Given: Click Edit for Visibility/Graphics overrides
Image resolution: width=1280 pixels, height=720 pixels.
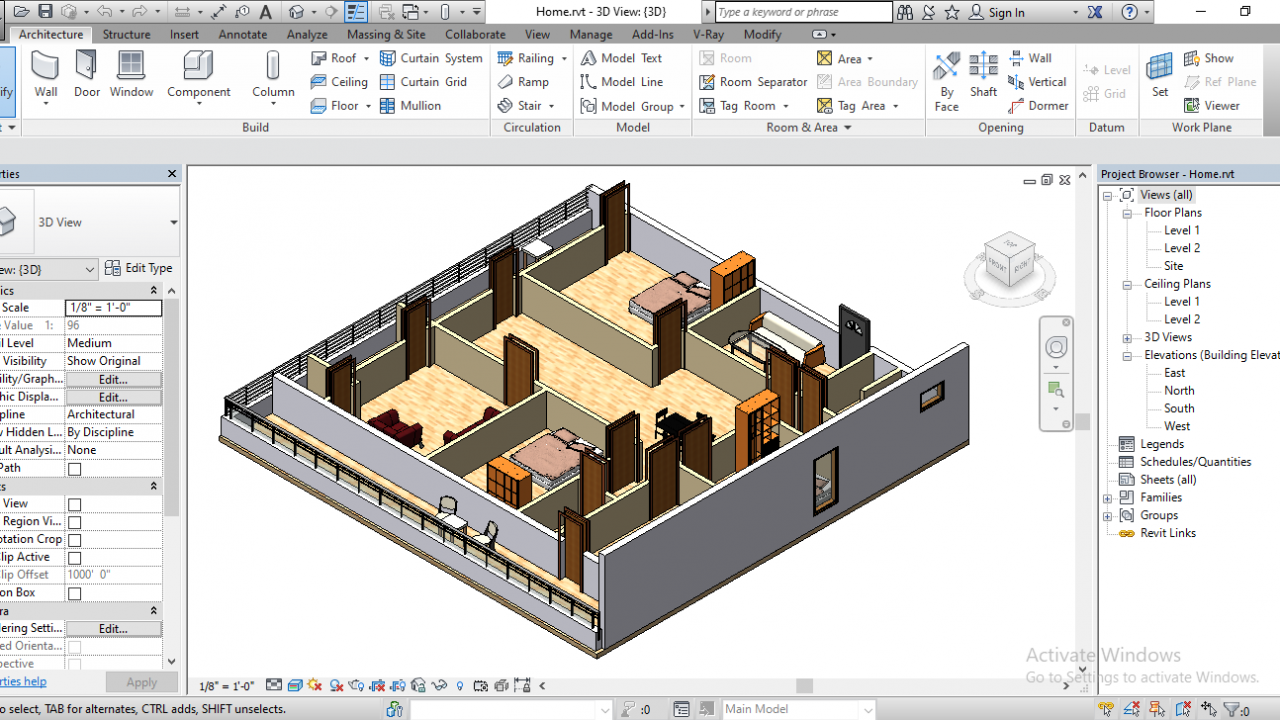Looking at the screenshot, I should 113,379.
